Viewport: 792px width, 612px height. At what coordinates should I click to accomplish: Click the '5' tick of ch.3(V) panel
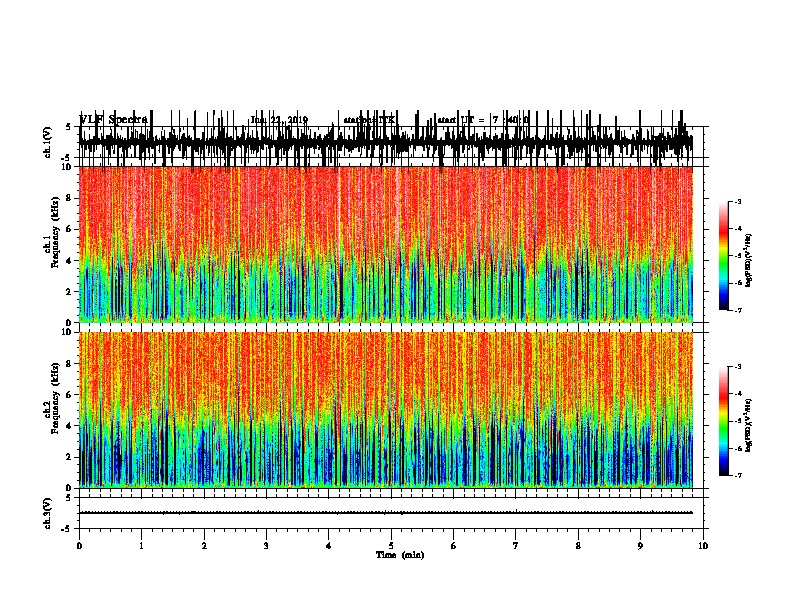coord(69,498)
